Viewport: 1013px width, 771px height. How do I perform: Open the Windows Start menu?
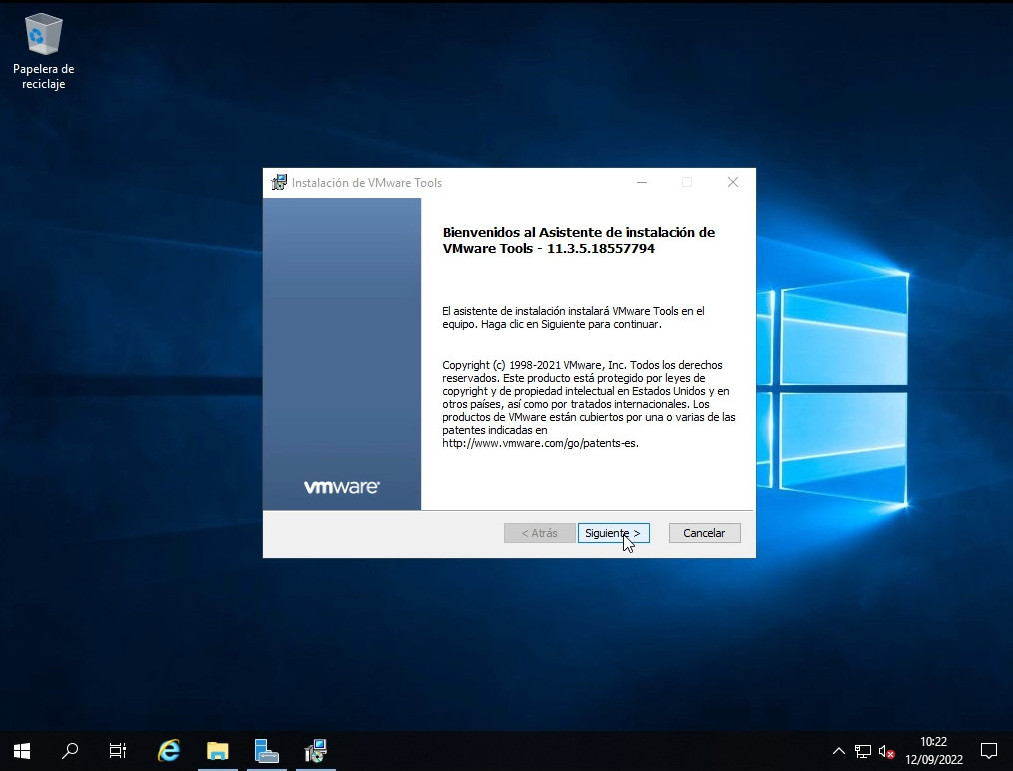click(x=21, y=750)
